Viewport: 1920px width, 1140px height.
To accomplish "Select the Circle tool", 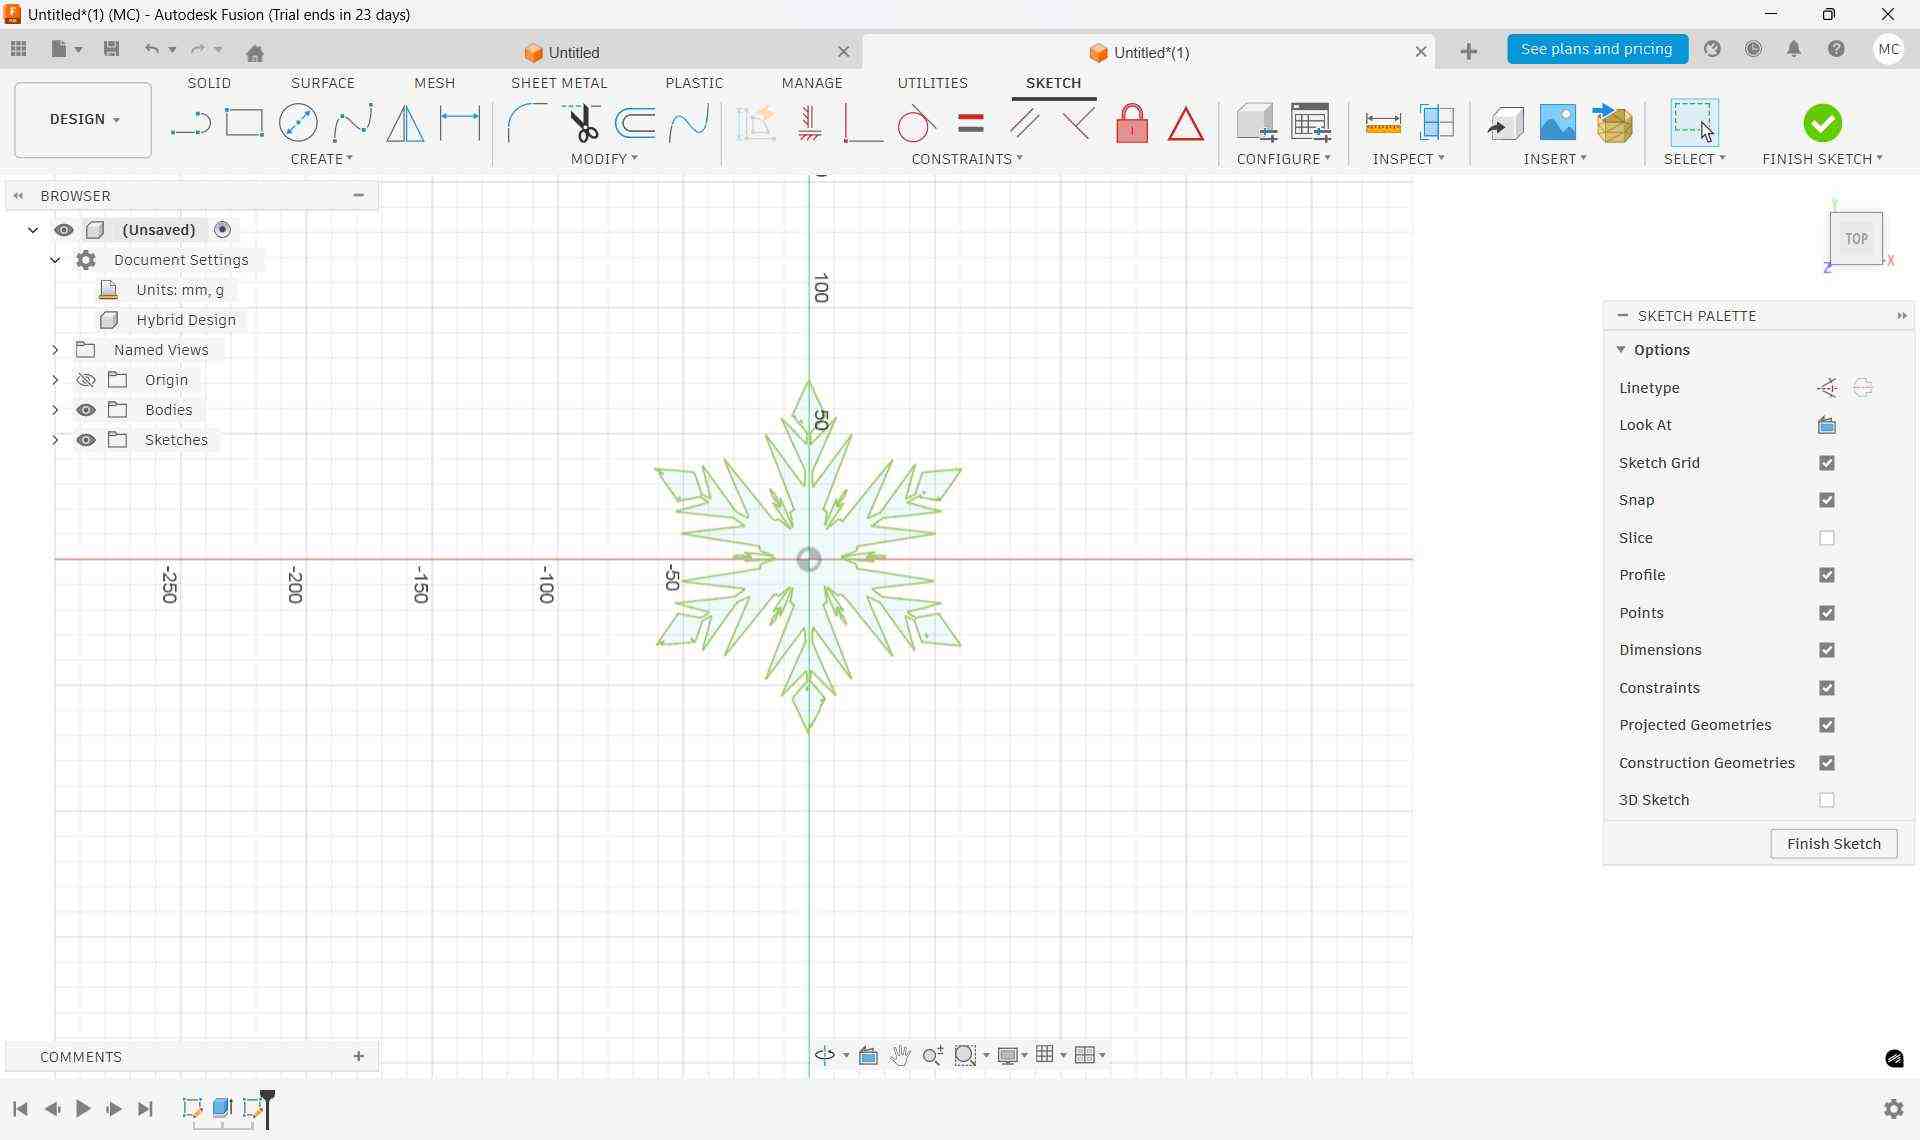I will pyautogui.click(x=298, y=122).
